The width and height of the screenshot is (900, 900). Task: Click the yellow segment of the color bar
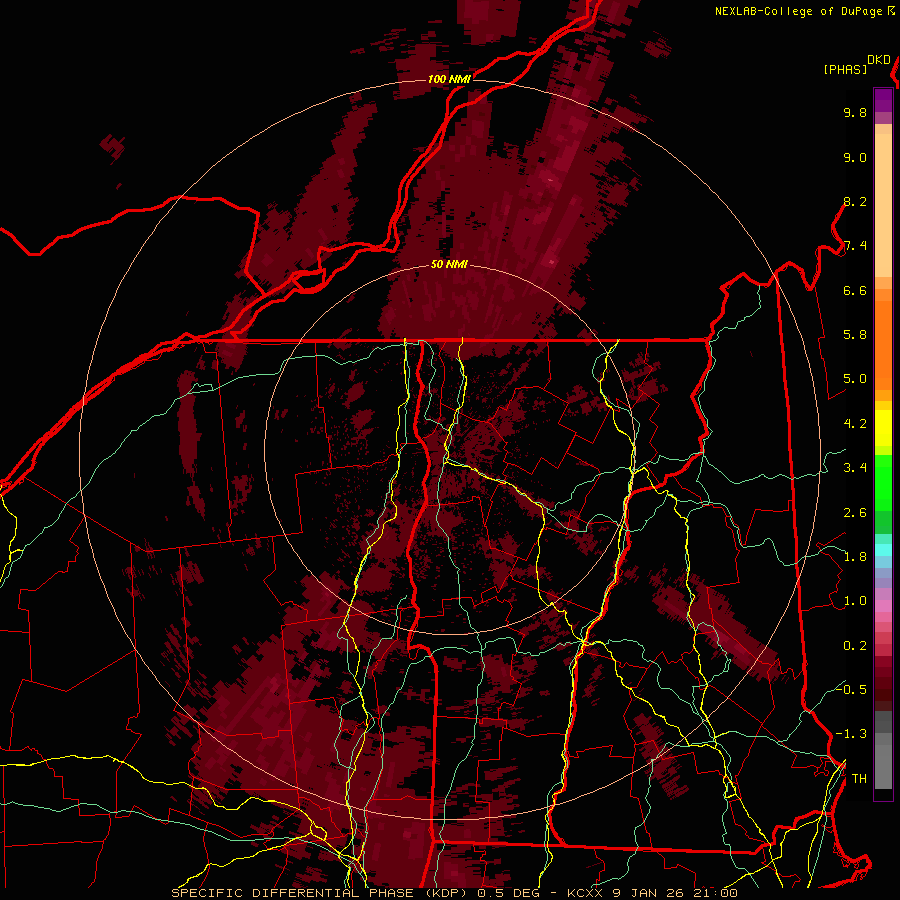[883, 428]
